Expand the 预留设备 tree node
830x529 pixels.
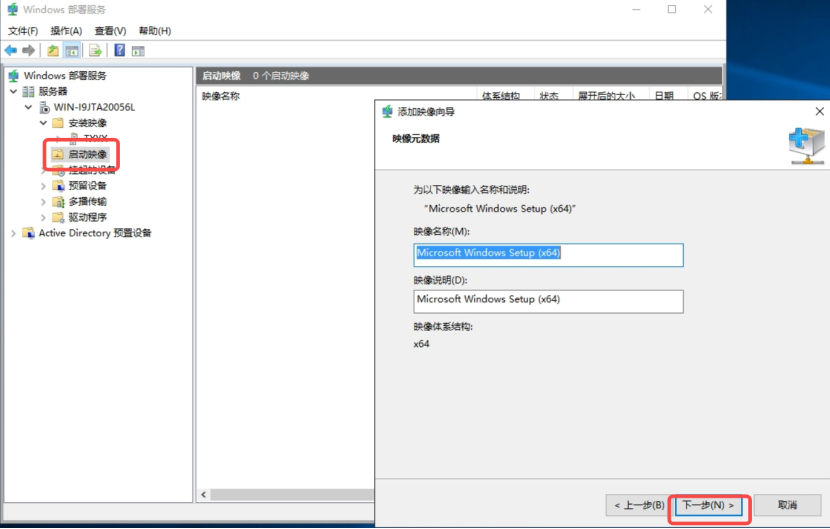[x=43, y=186]
